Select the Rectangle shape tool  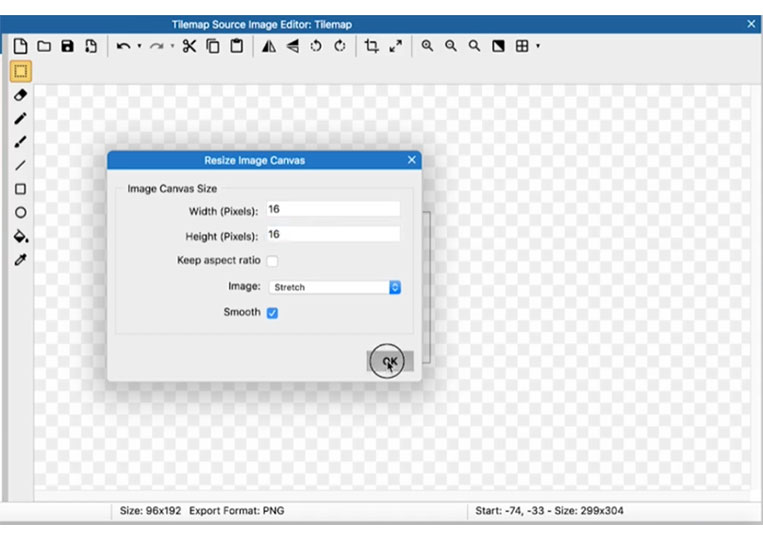(x=20, y=189)
